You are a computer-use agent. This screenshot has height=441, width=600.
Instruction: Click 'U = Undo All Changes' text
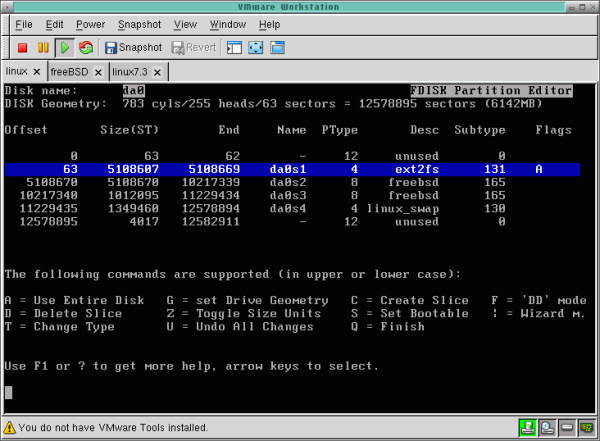pos(240,327)
